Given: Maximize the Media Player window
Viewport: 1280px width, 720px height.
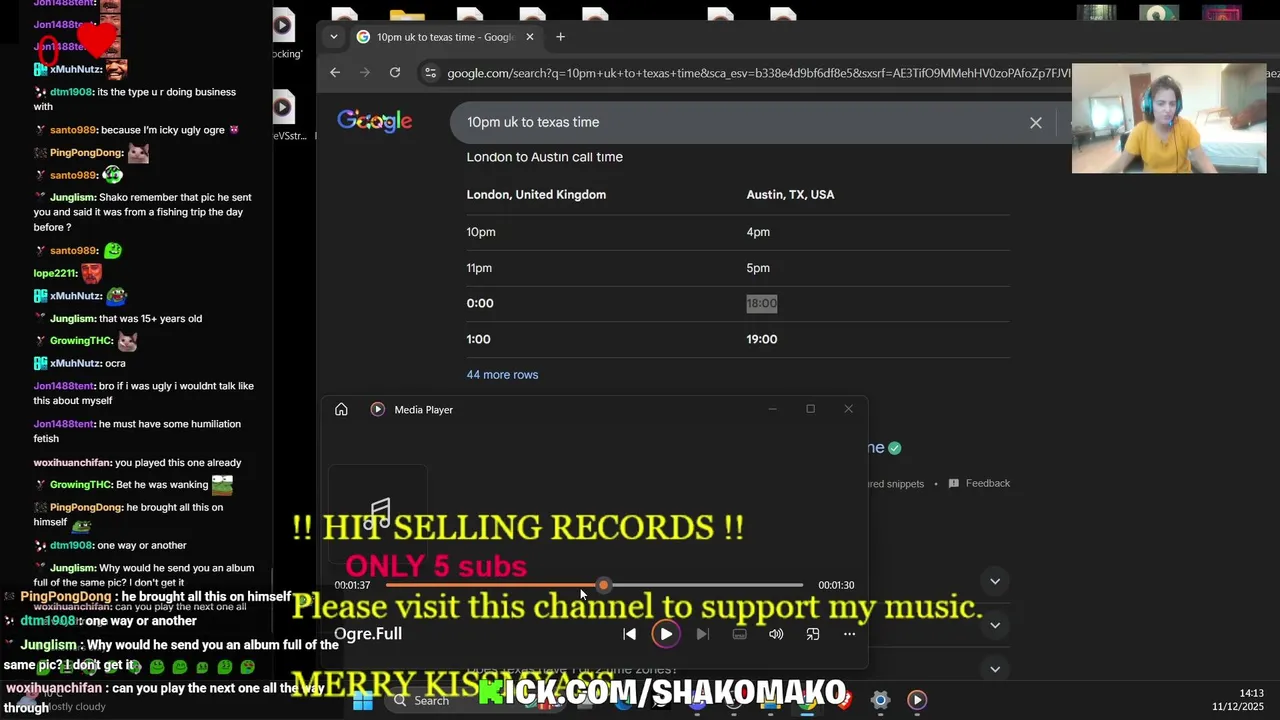Looking at the screenshot, I should [811, 409].
